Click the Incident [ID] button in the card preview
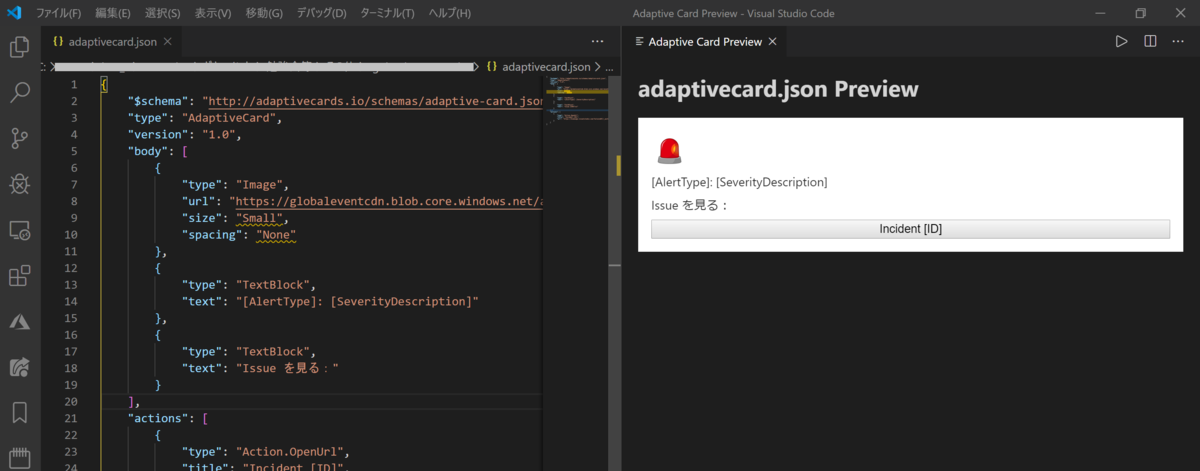The image size is (1200, 471). [910, 229]
